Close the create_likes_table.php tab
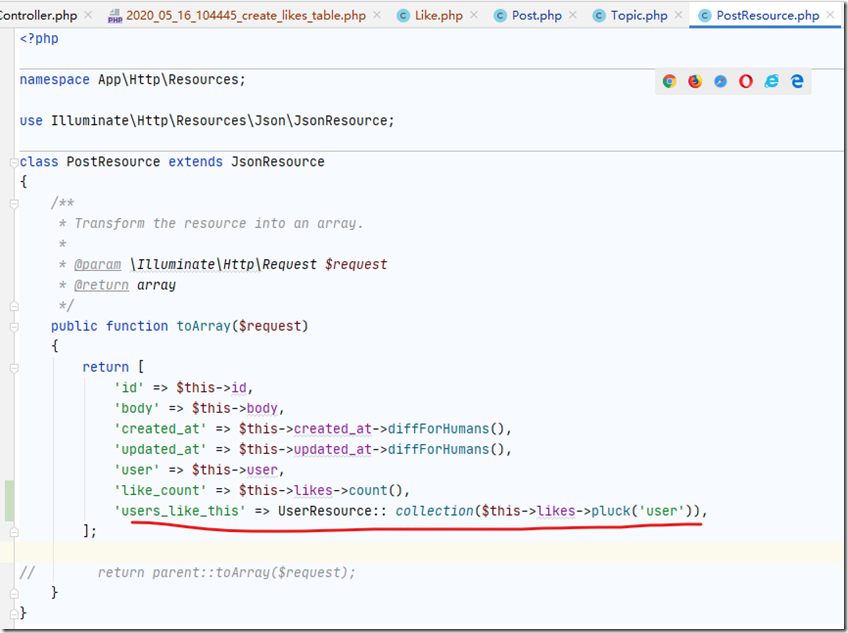Image resolution: width=848 pixels, height=633 pixels. (377, 15)
